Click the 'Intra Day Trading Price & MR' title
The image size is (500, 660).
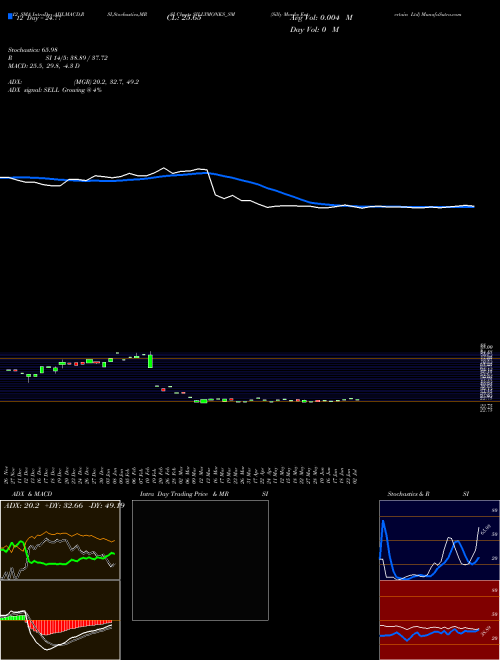(185, 494)
